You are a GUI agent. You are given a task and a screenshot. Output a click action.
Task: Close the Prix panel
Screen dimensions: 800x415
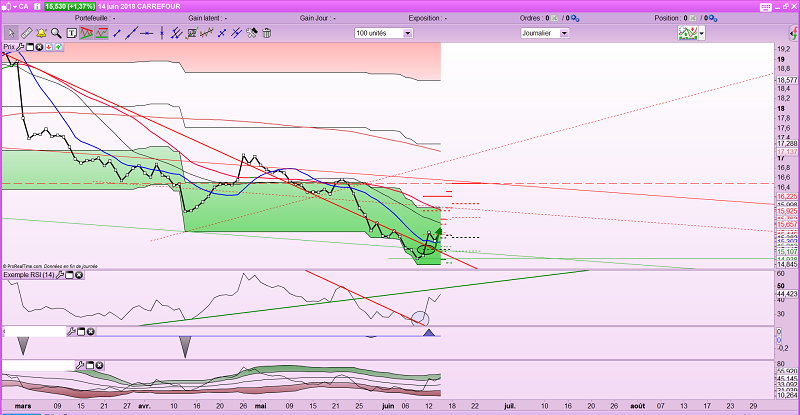39,47
